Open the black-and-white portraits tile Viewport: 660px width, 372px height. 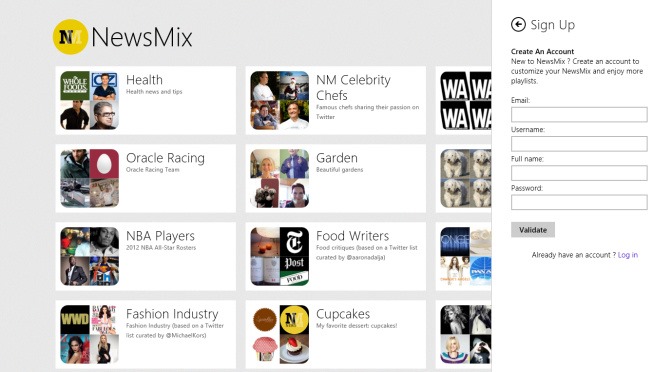click(x=466, y=334)
